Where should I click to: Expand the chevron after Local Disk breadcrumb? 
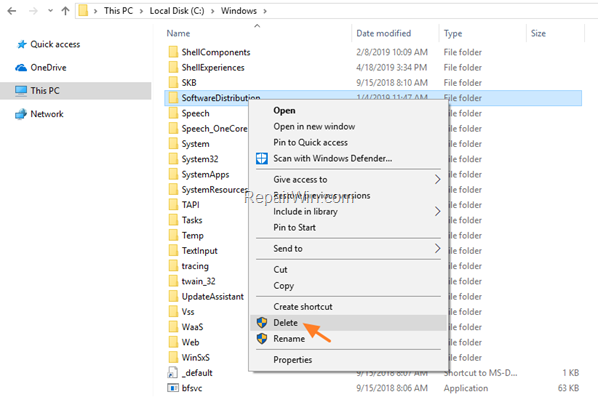pyautogui.click(x=212, y=11)
